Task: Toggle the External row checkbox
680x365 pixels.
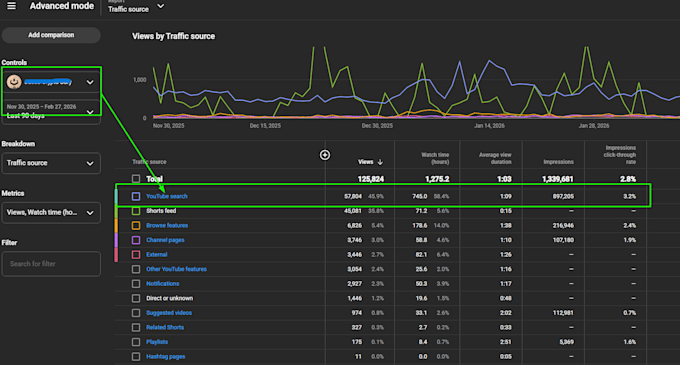Action: tap(136, 254)
